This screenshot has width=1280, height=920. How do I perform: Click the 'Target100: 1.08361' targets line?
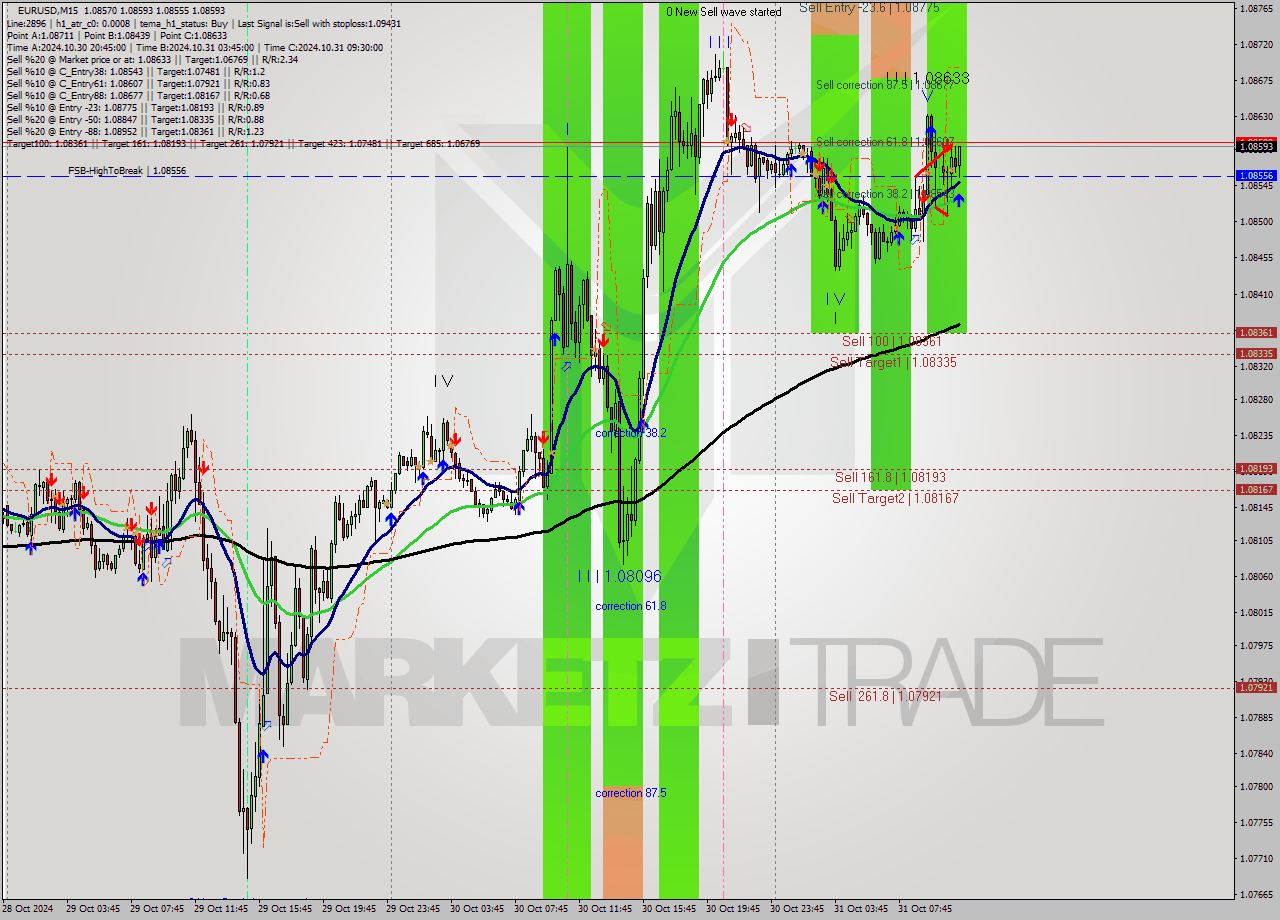pyautogui.click(x=243, y=143)
